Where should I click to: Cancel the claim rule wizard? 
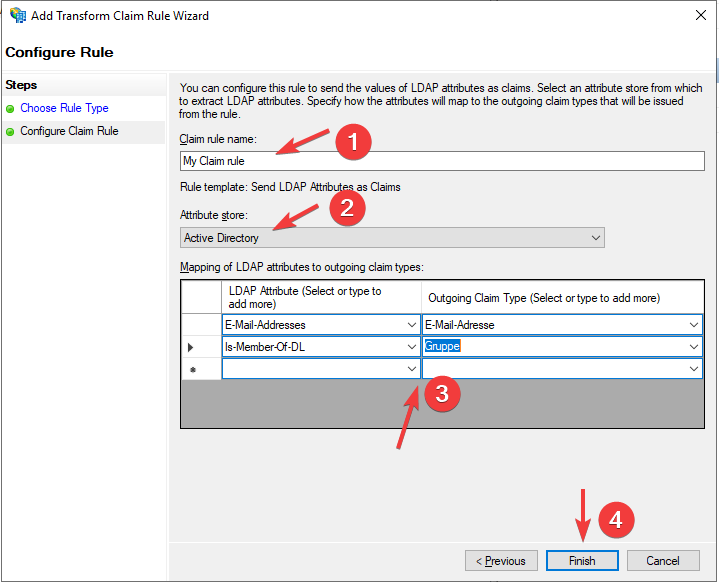(662, 561)
